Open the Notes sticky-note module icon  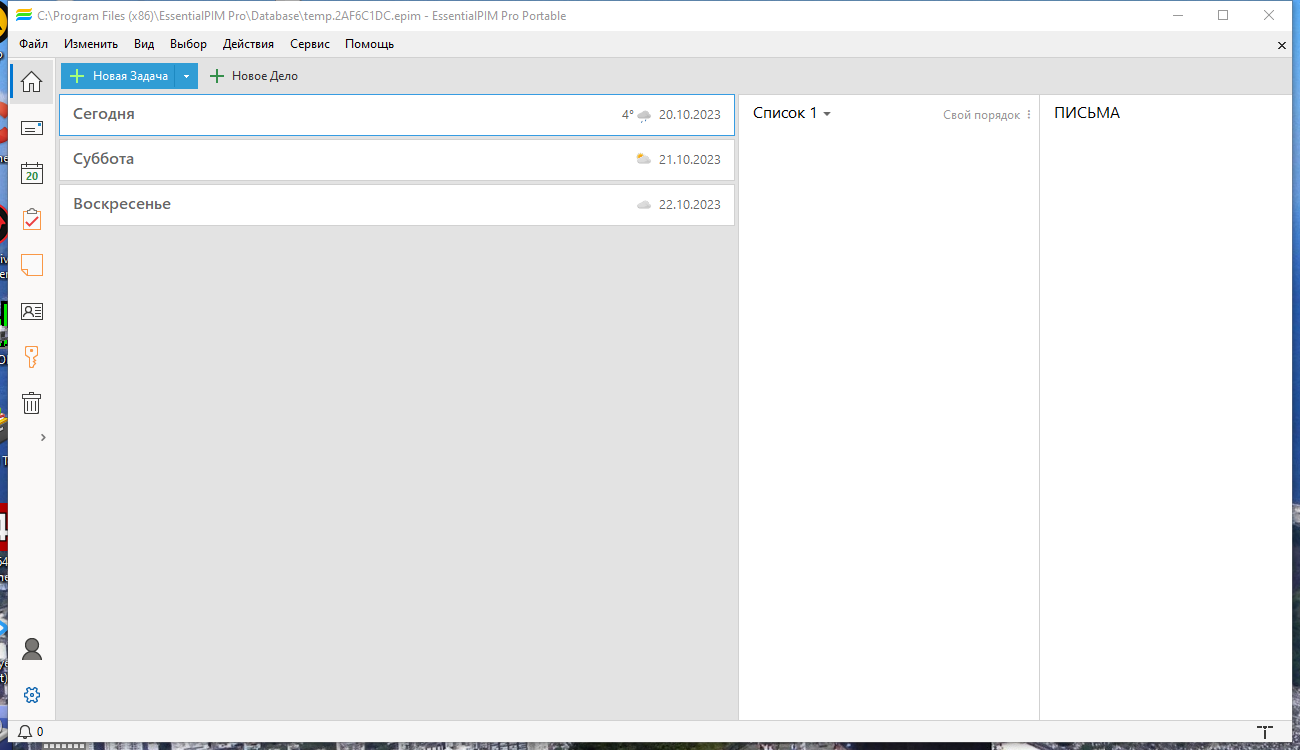pyautogui.click(x=31, y=265)
